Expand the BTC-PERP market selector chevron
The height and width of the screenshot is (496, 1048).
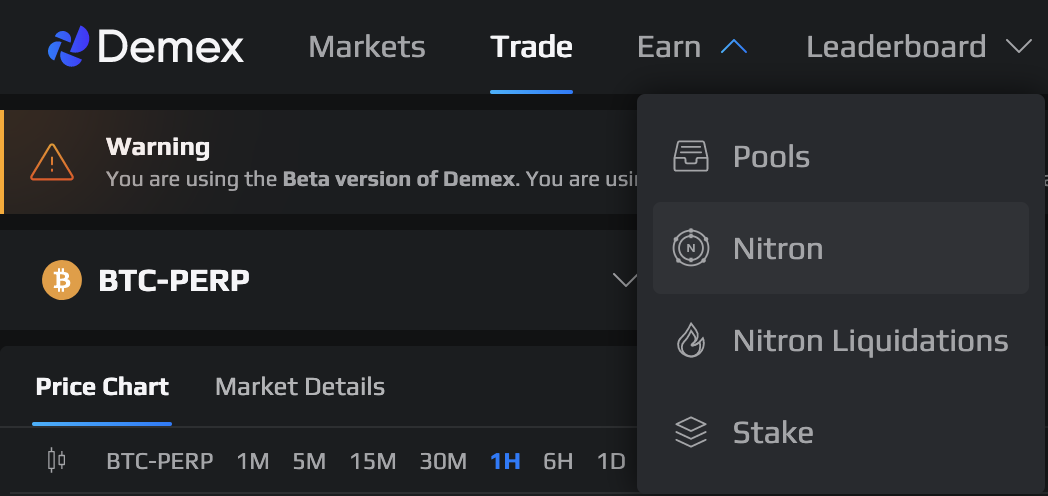(x=625, y=280)
